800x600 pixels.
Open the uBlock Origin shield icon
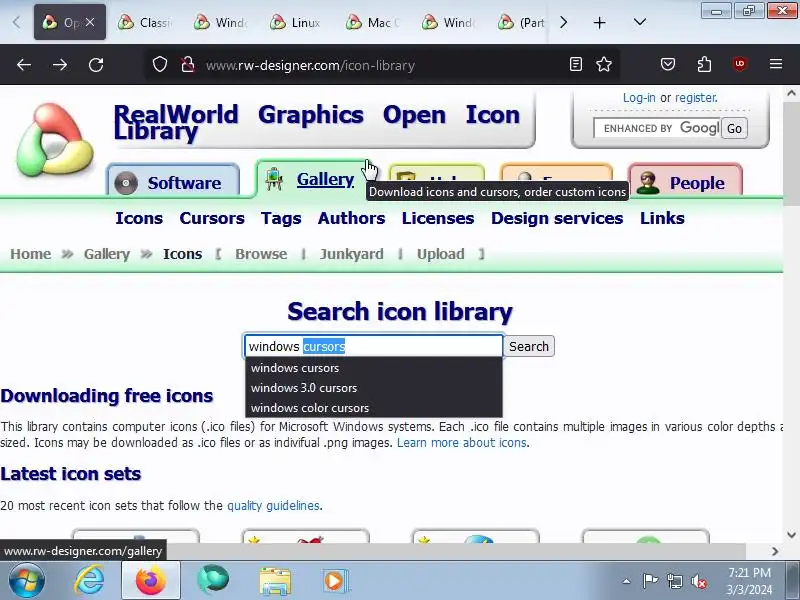click(x=740, y=64)
